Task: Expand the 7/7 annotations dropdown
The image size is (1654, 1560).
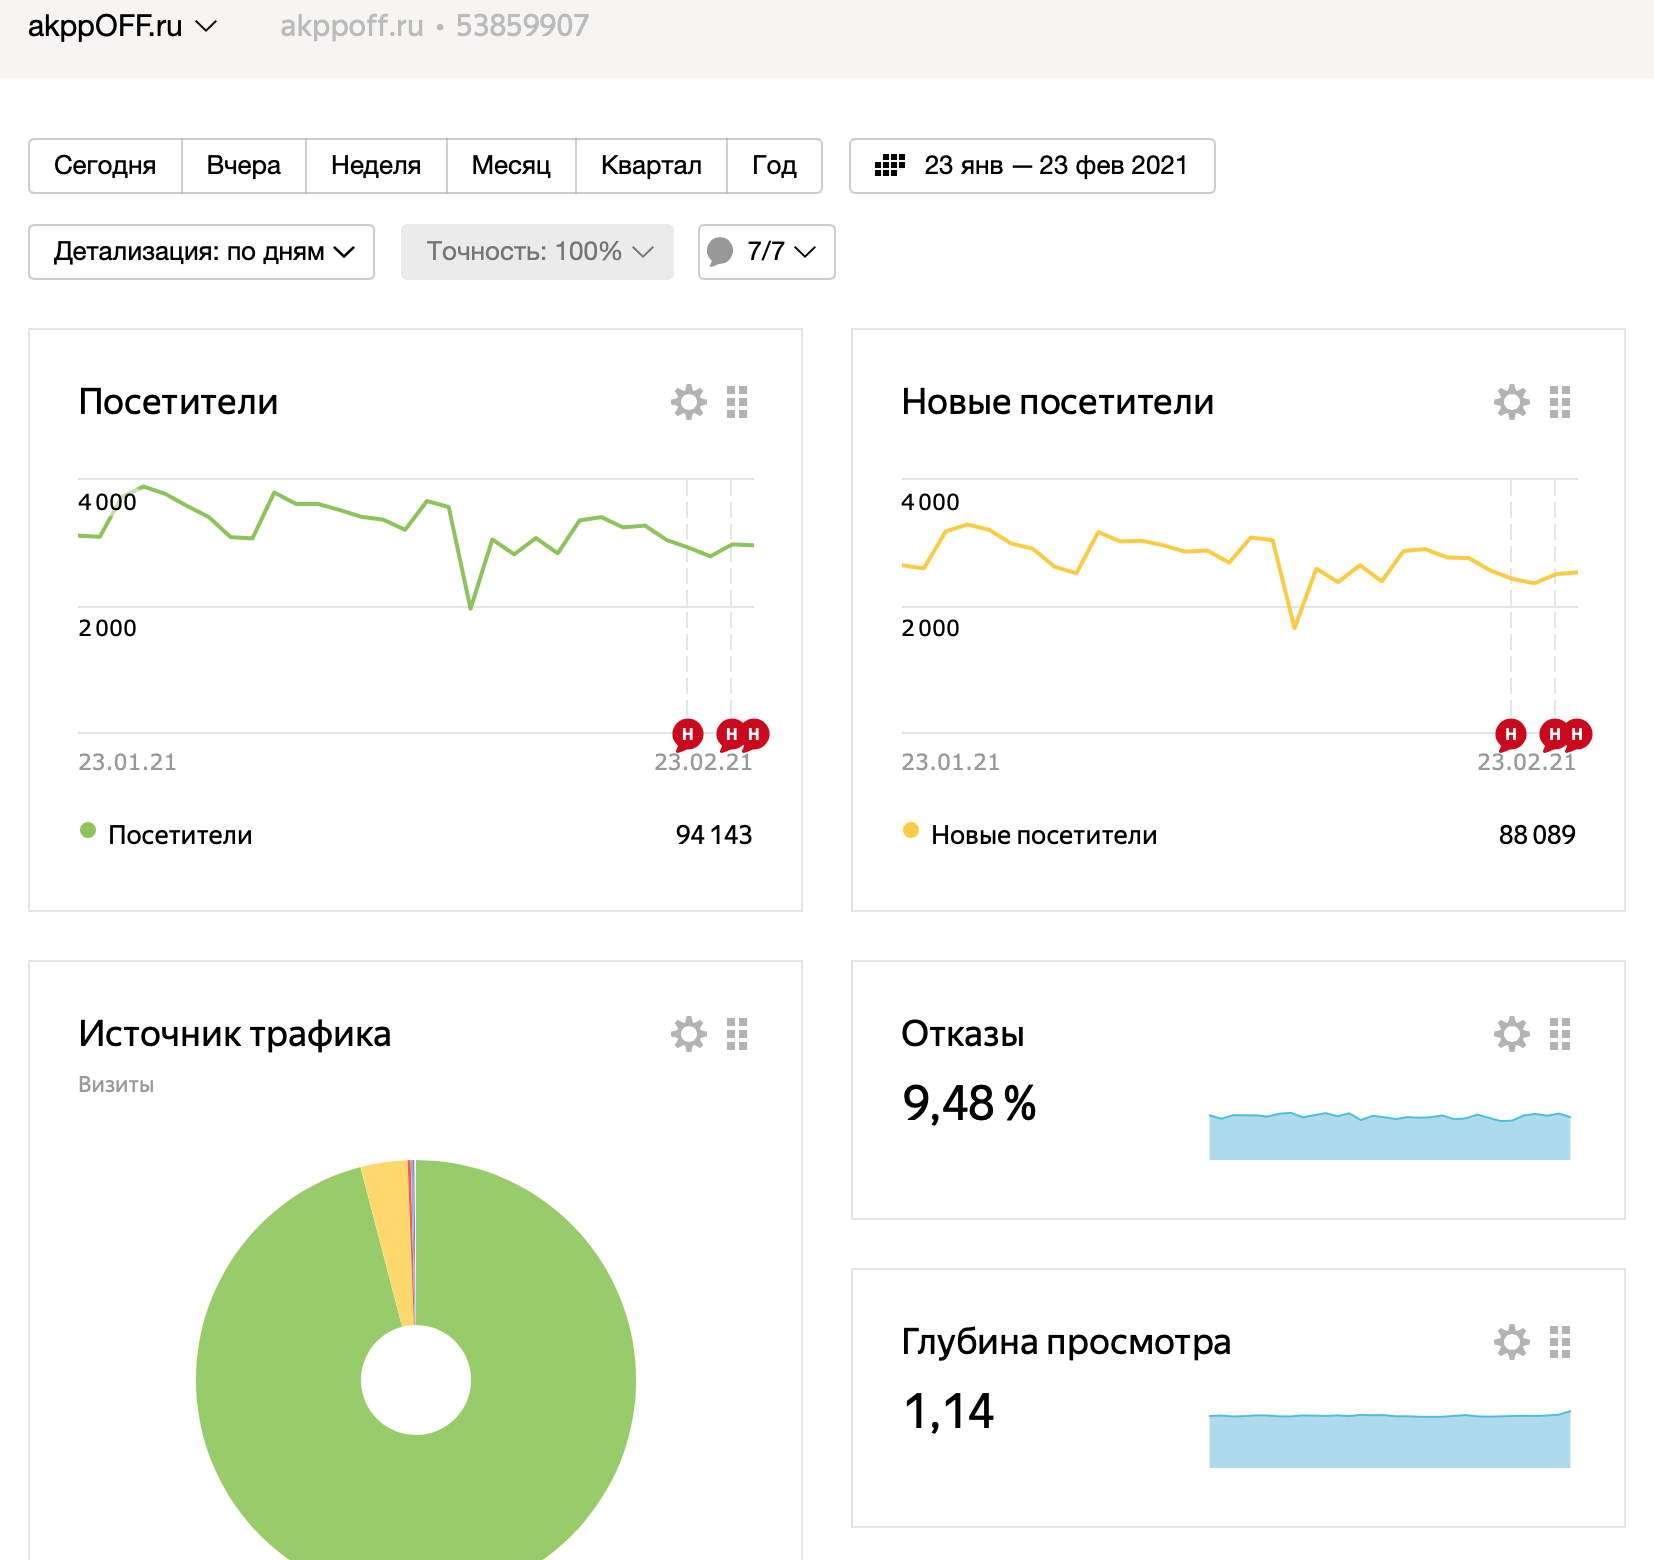Action: [x=766, y=252]
